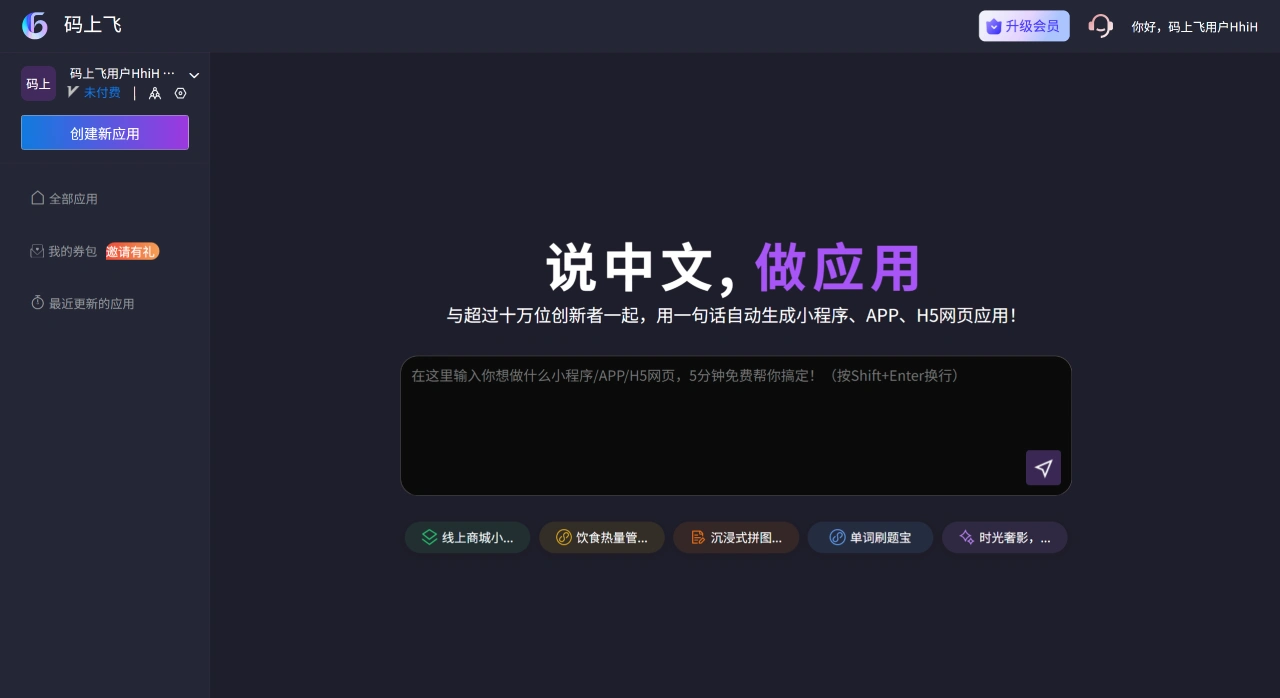The image size is (1280, 698).
Task: Click the stopwatch icon beside 最近更新的应用
Action: [38, 302]
